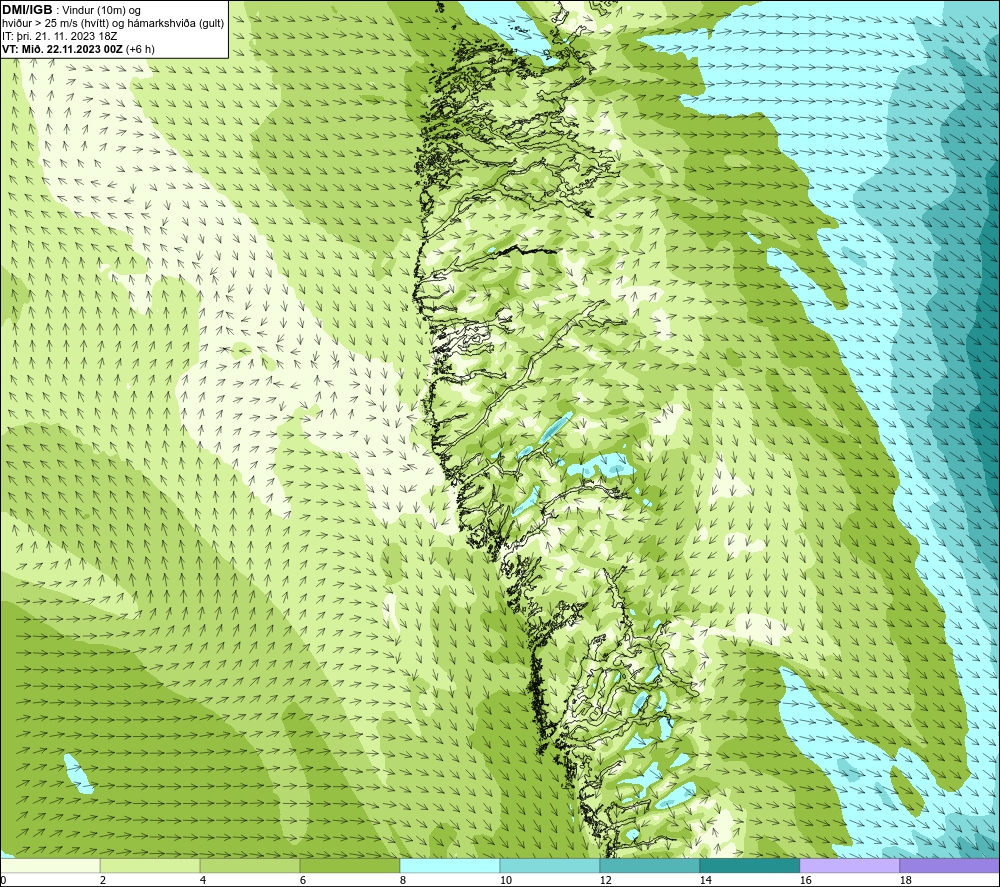This screenshot has width=1000, height=887.
Task: Click the 4–6 m/s green legend swatch
Action: tap(250, 865)
